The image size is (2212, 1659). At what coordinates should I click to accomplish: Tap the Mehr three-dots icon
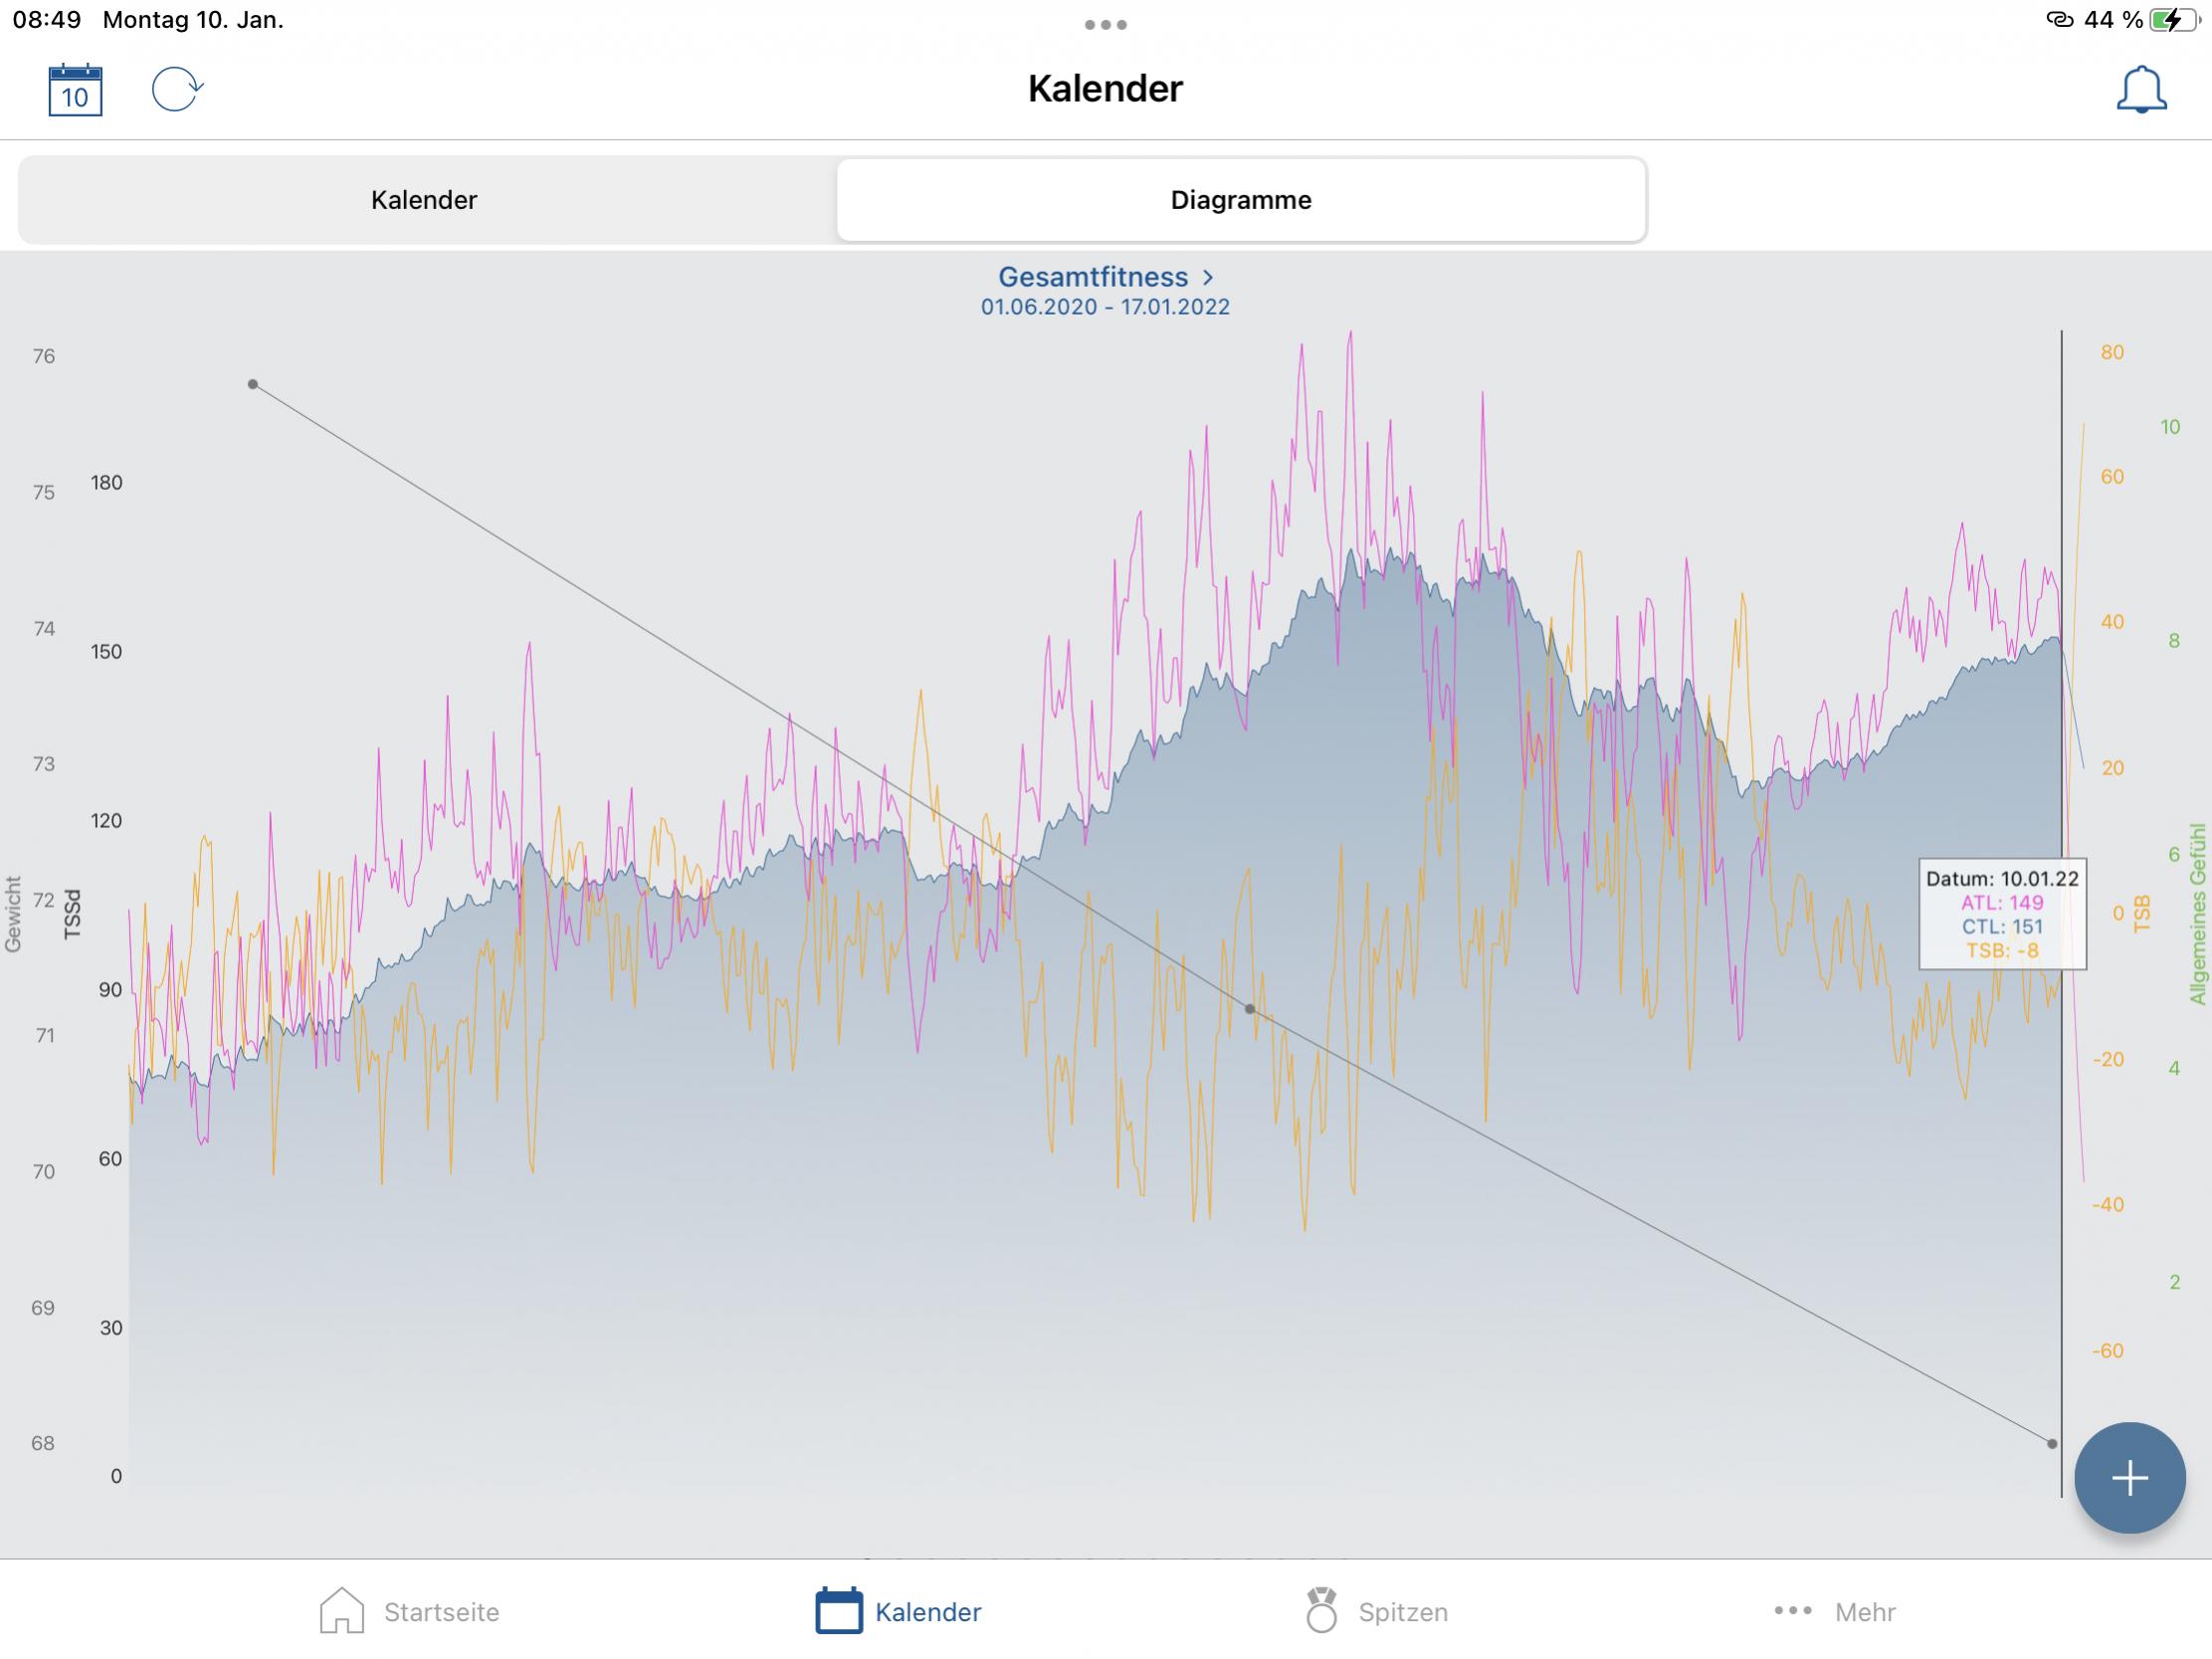pyautogui.click(x=1792, y=1611)
